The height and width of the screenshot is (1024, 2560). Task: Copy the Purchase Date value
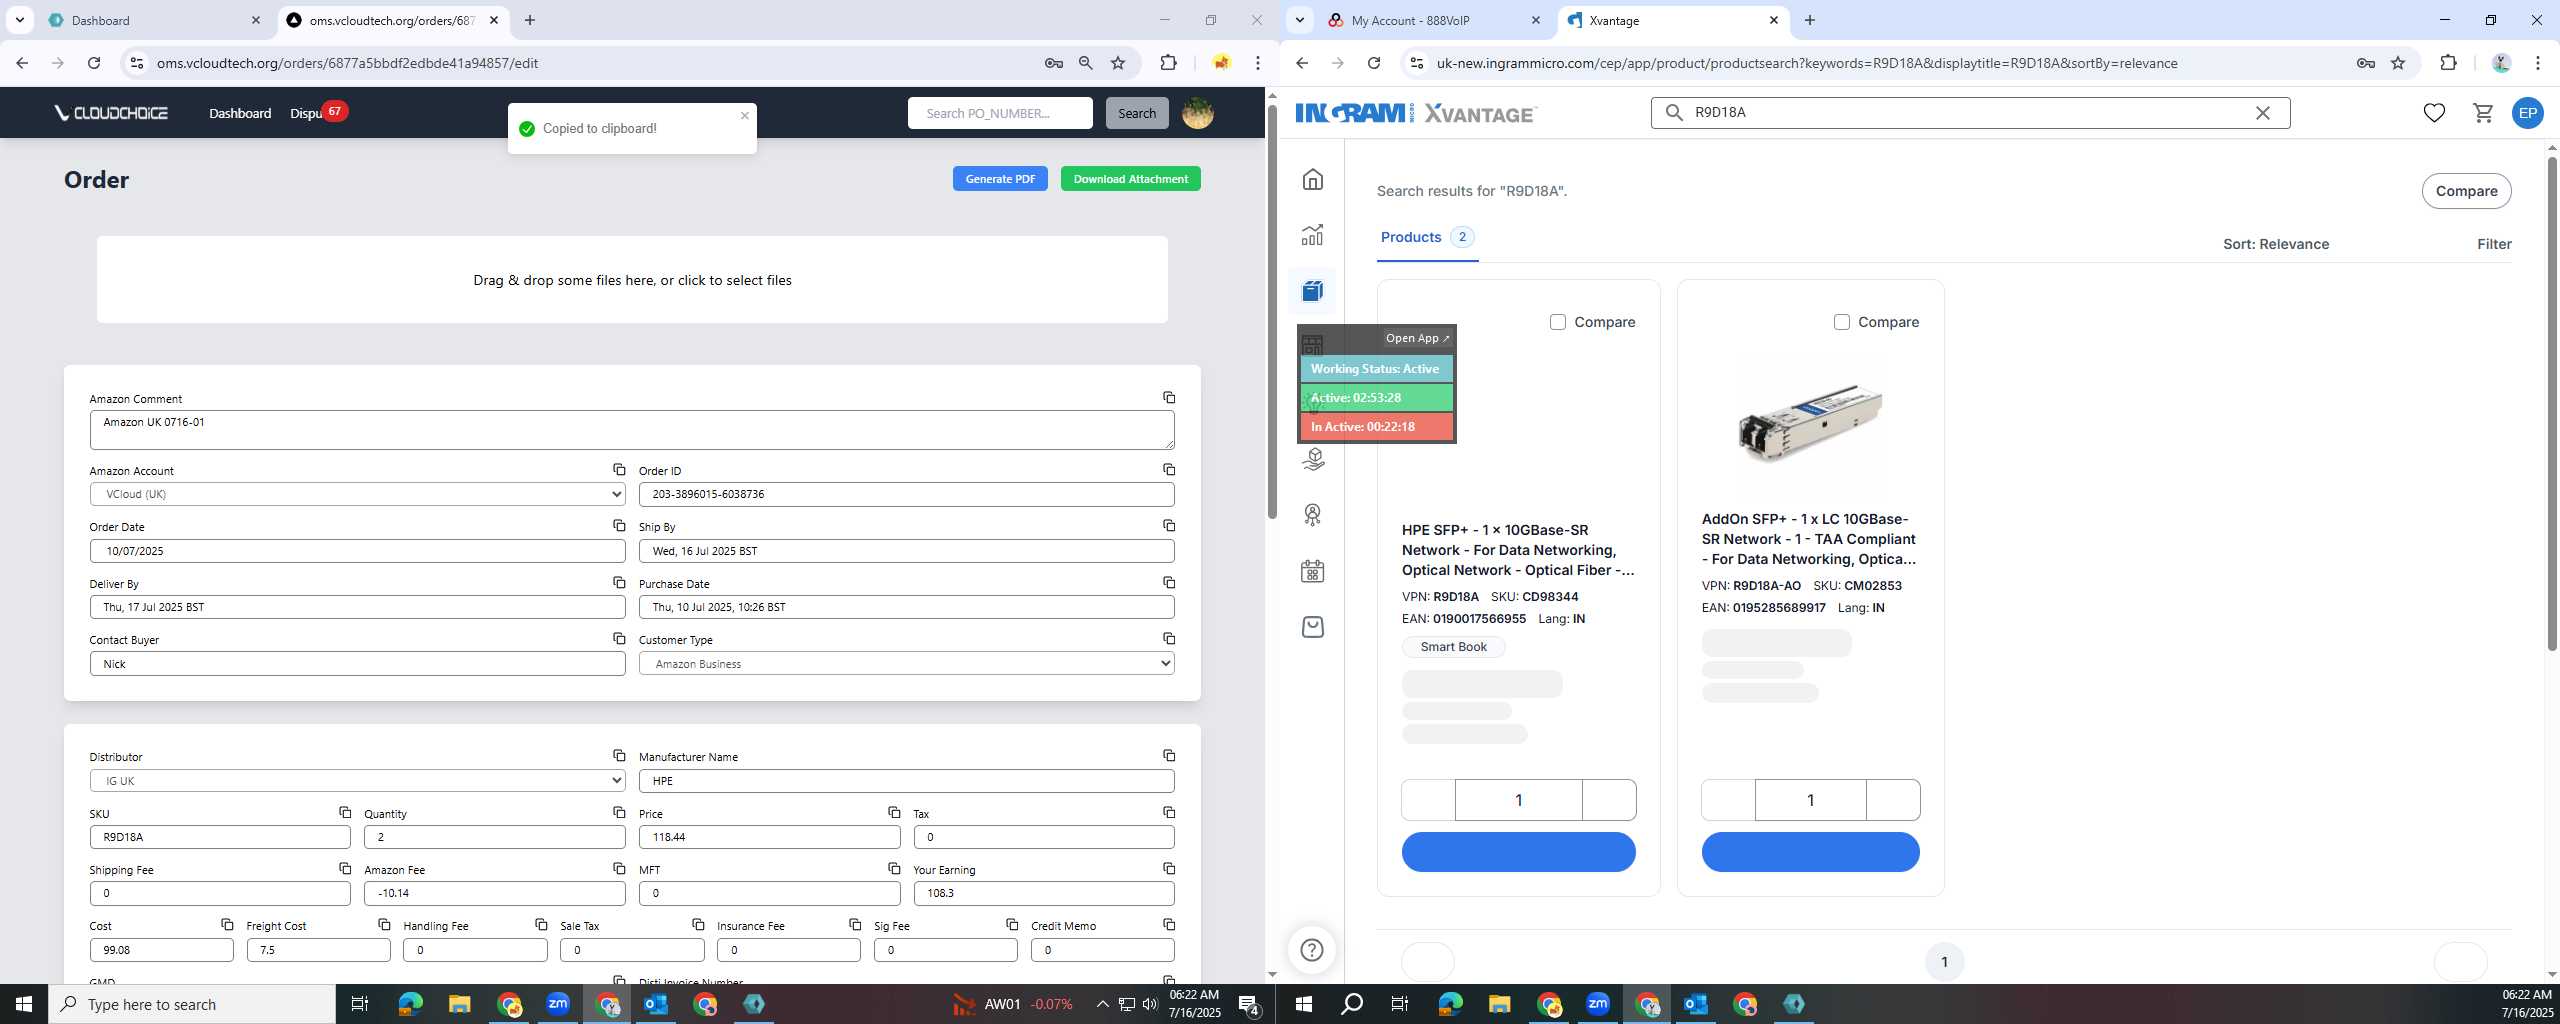point(1168,583)
